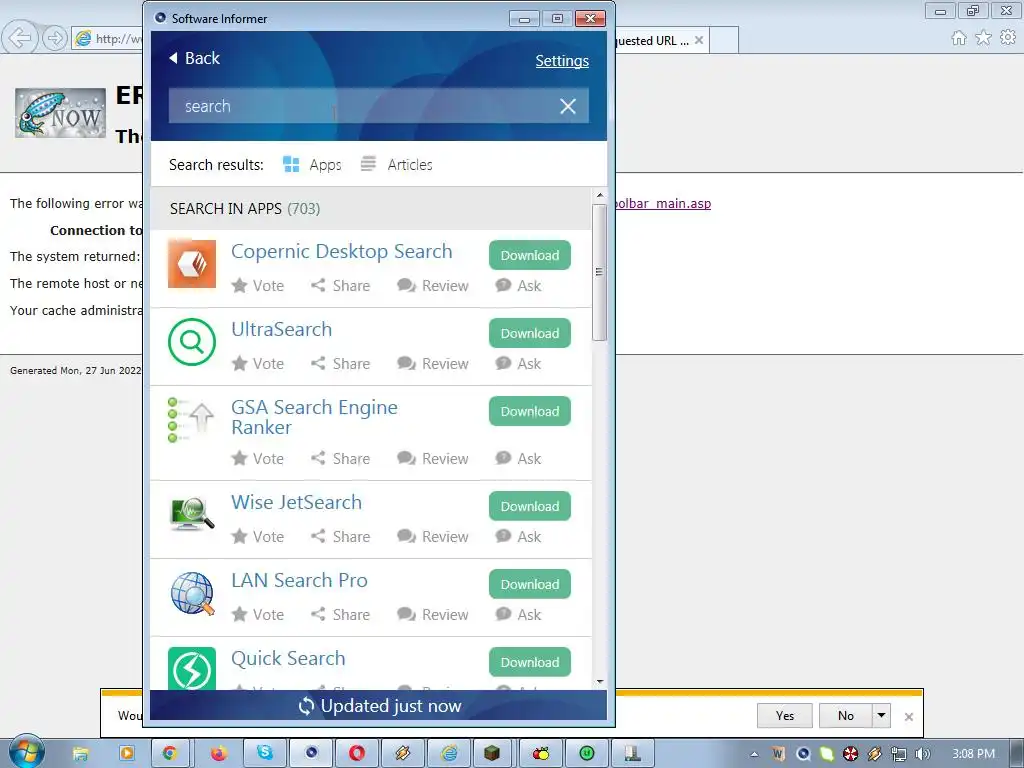Vote for LAN Search Pro
The height and width of the screenshot is (768, 1024).
258,615
